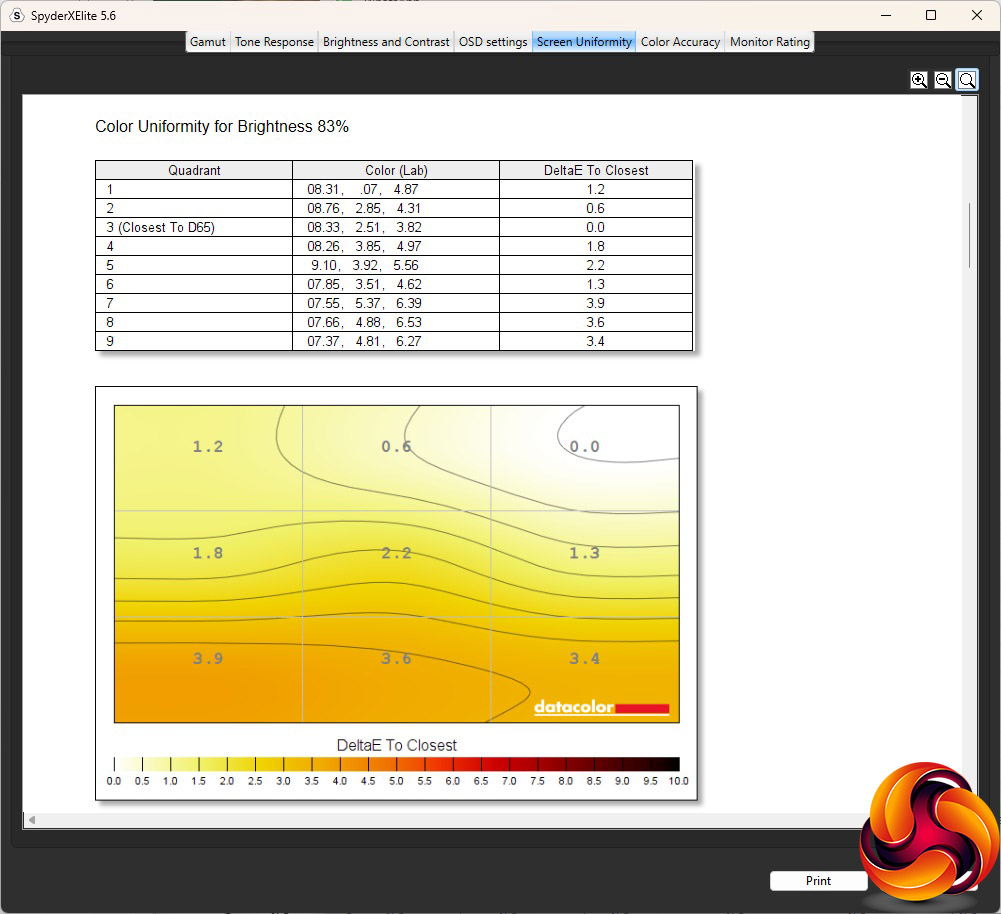Click the Print button
The height and width of the screenshot is (914, 1001).
818,881
